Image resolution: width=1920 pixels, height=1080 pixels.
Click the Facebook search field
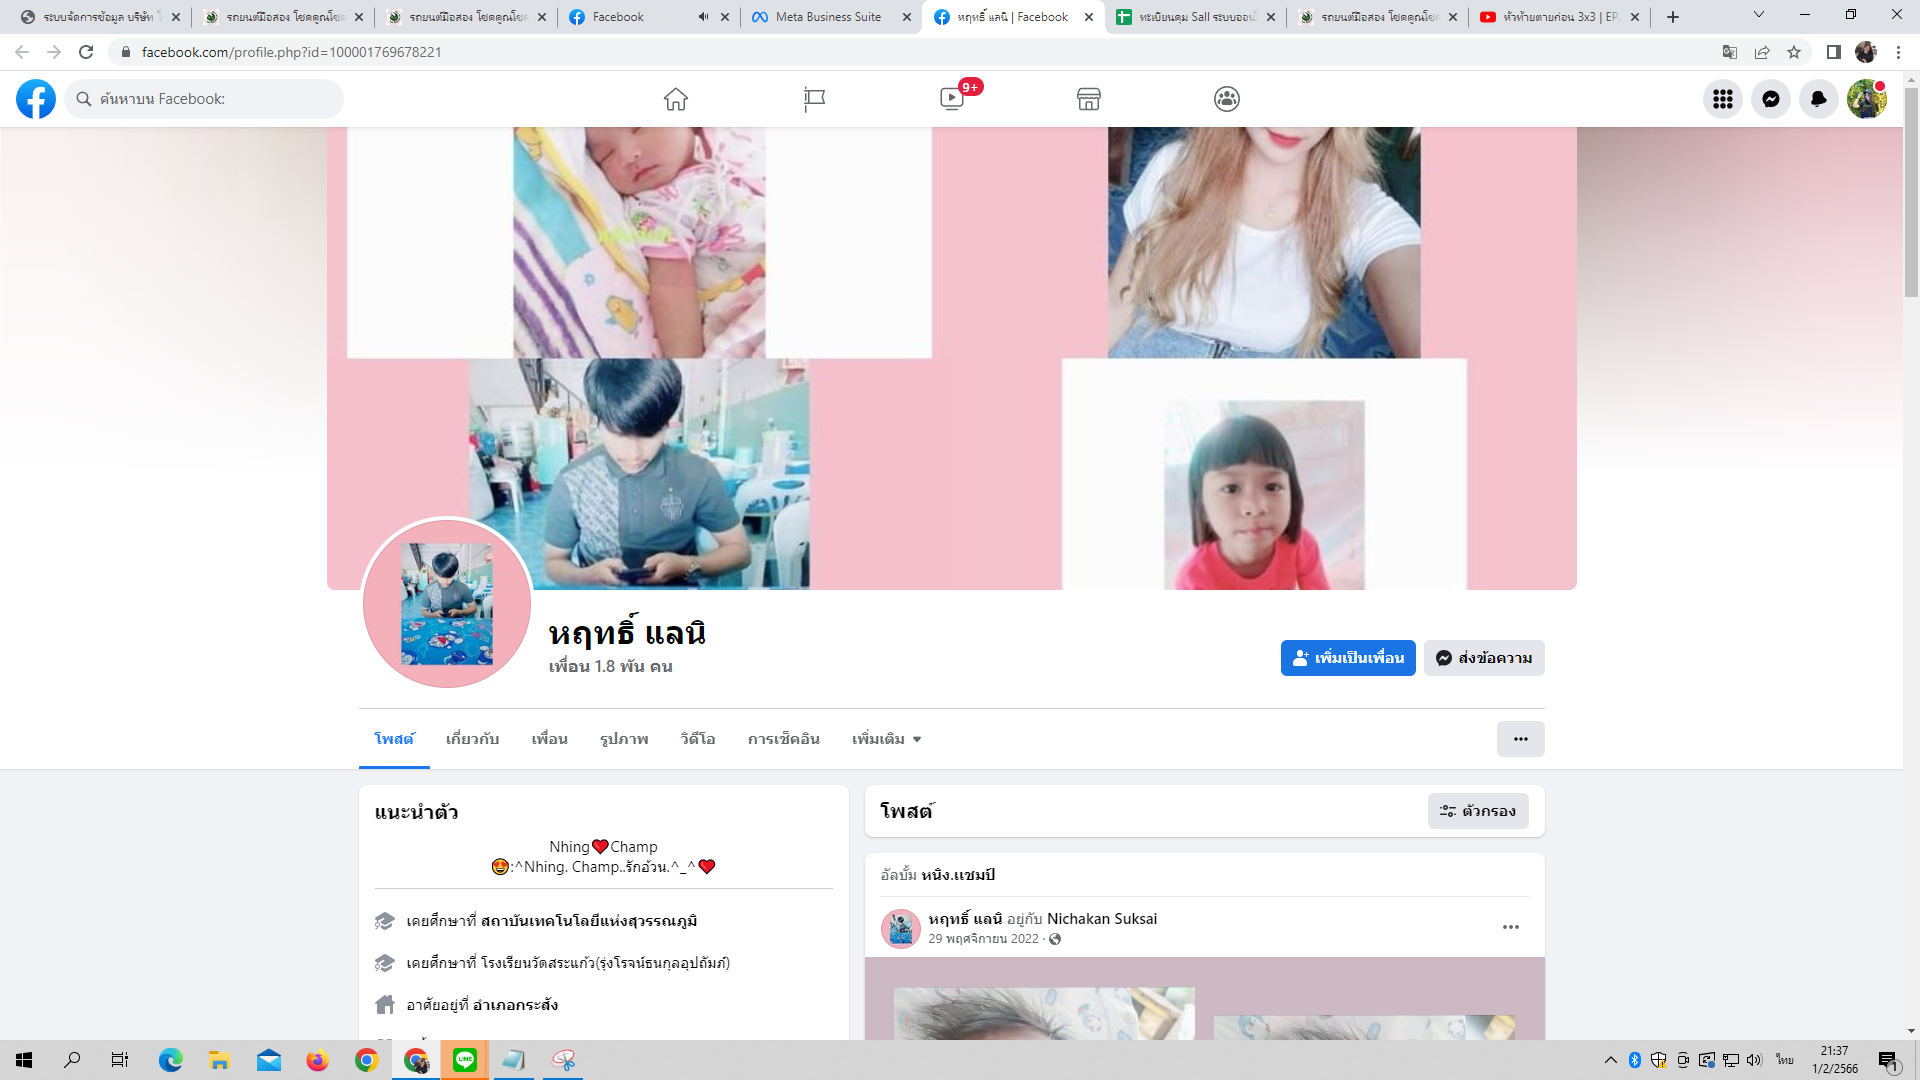(x=205, y=99)
